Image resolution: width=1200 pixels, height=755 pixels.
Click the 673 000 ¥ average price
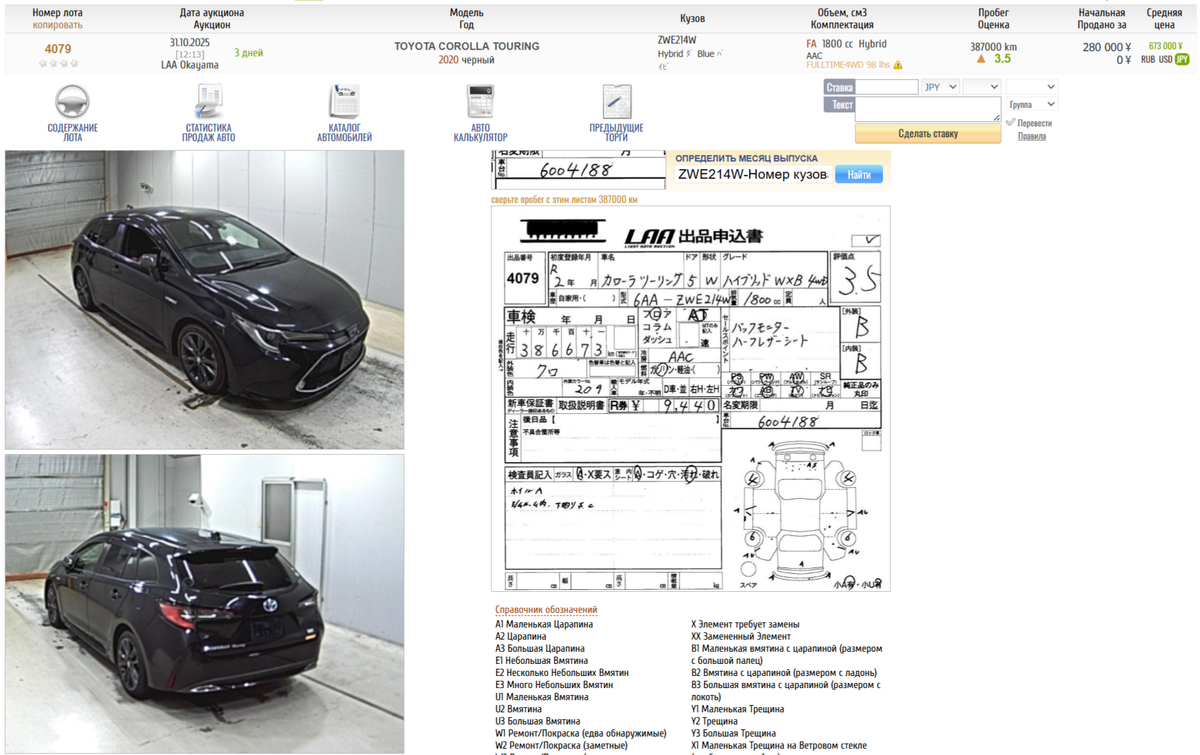click(x=1165, y=46)
